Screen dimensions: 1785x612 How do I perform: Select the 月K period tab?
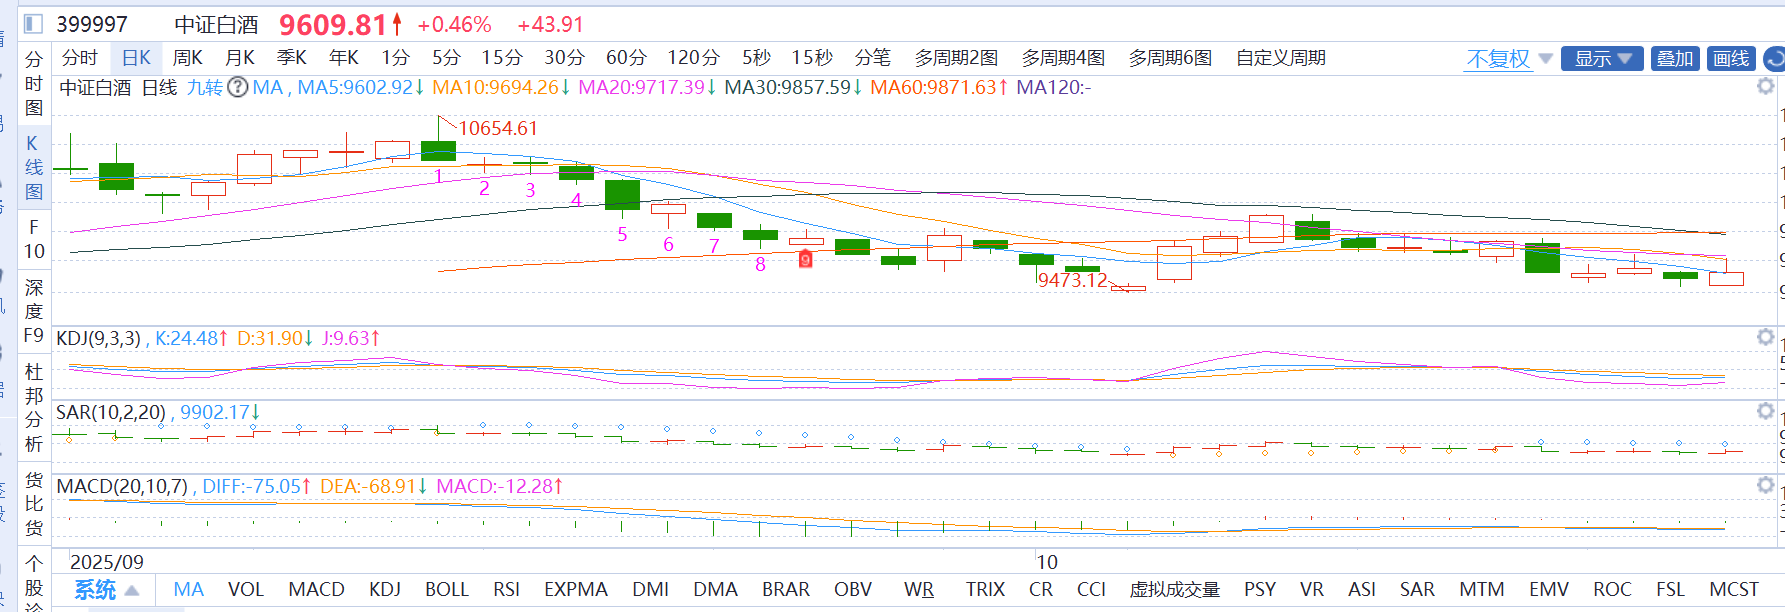coord(240,58)
